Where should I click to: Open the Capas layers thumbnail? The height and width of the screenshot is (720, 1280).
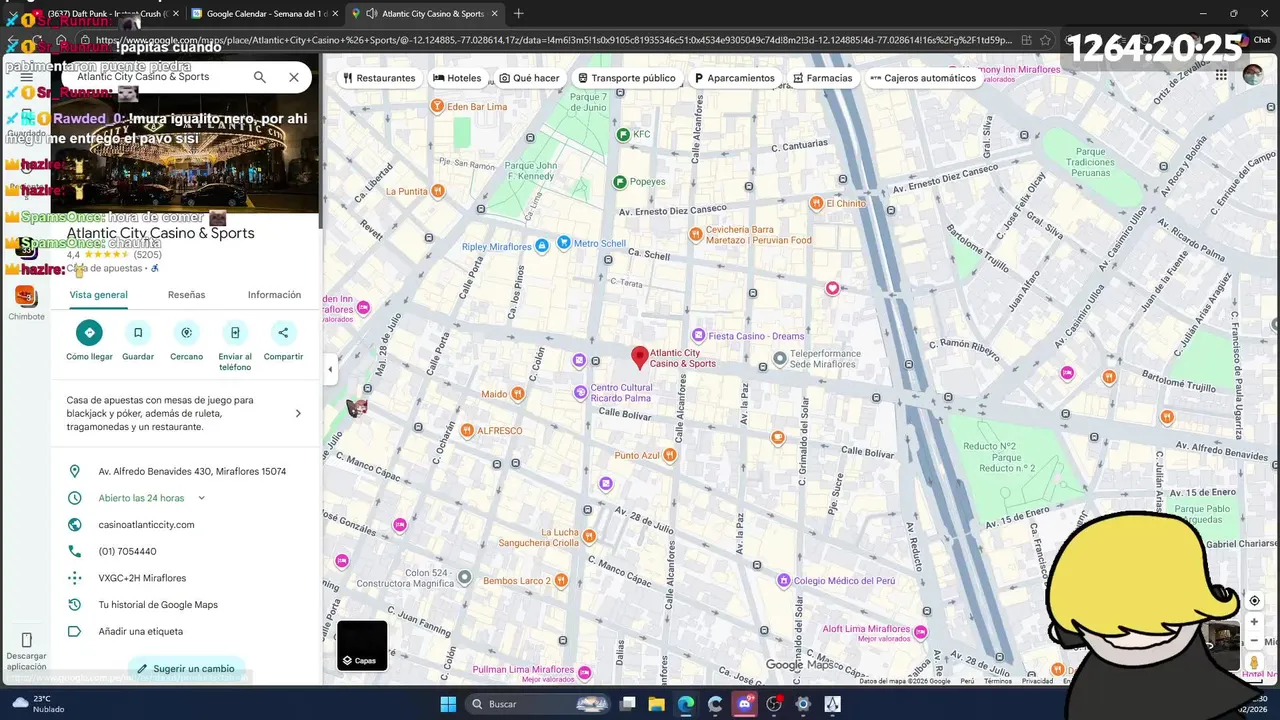pos(362,645)
